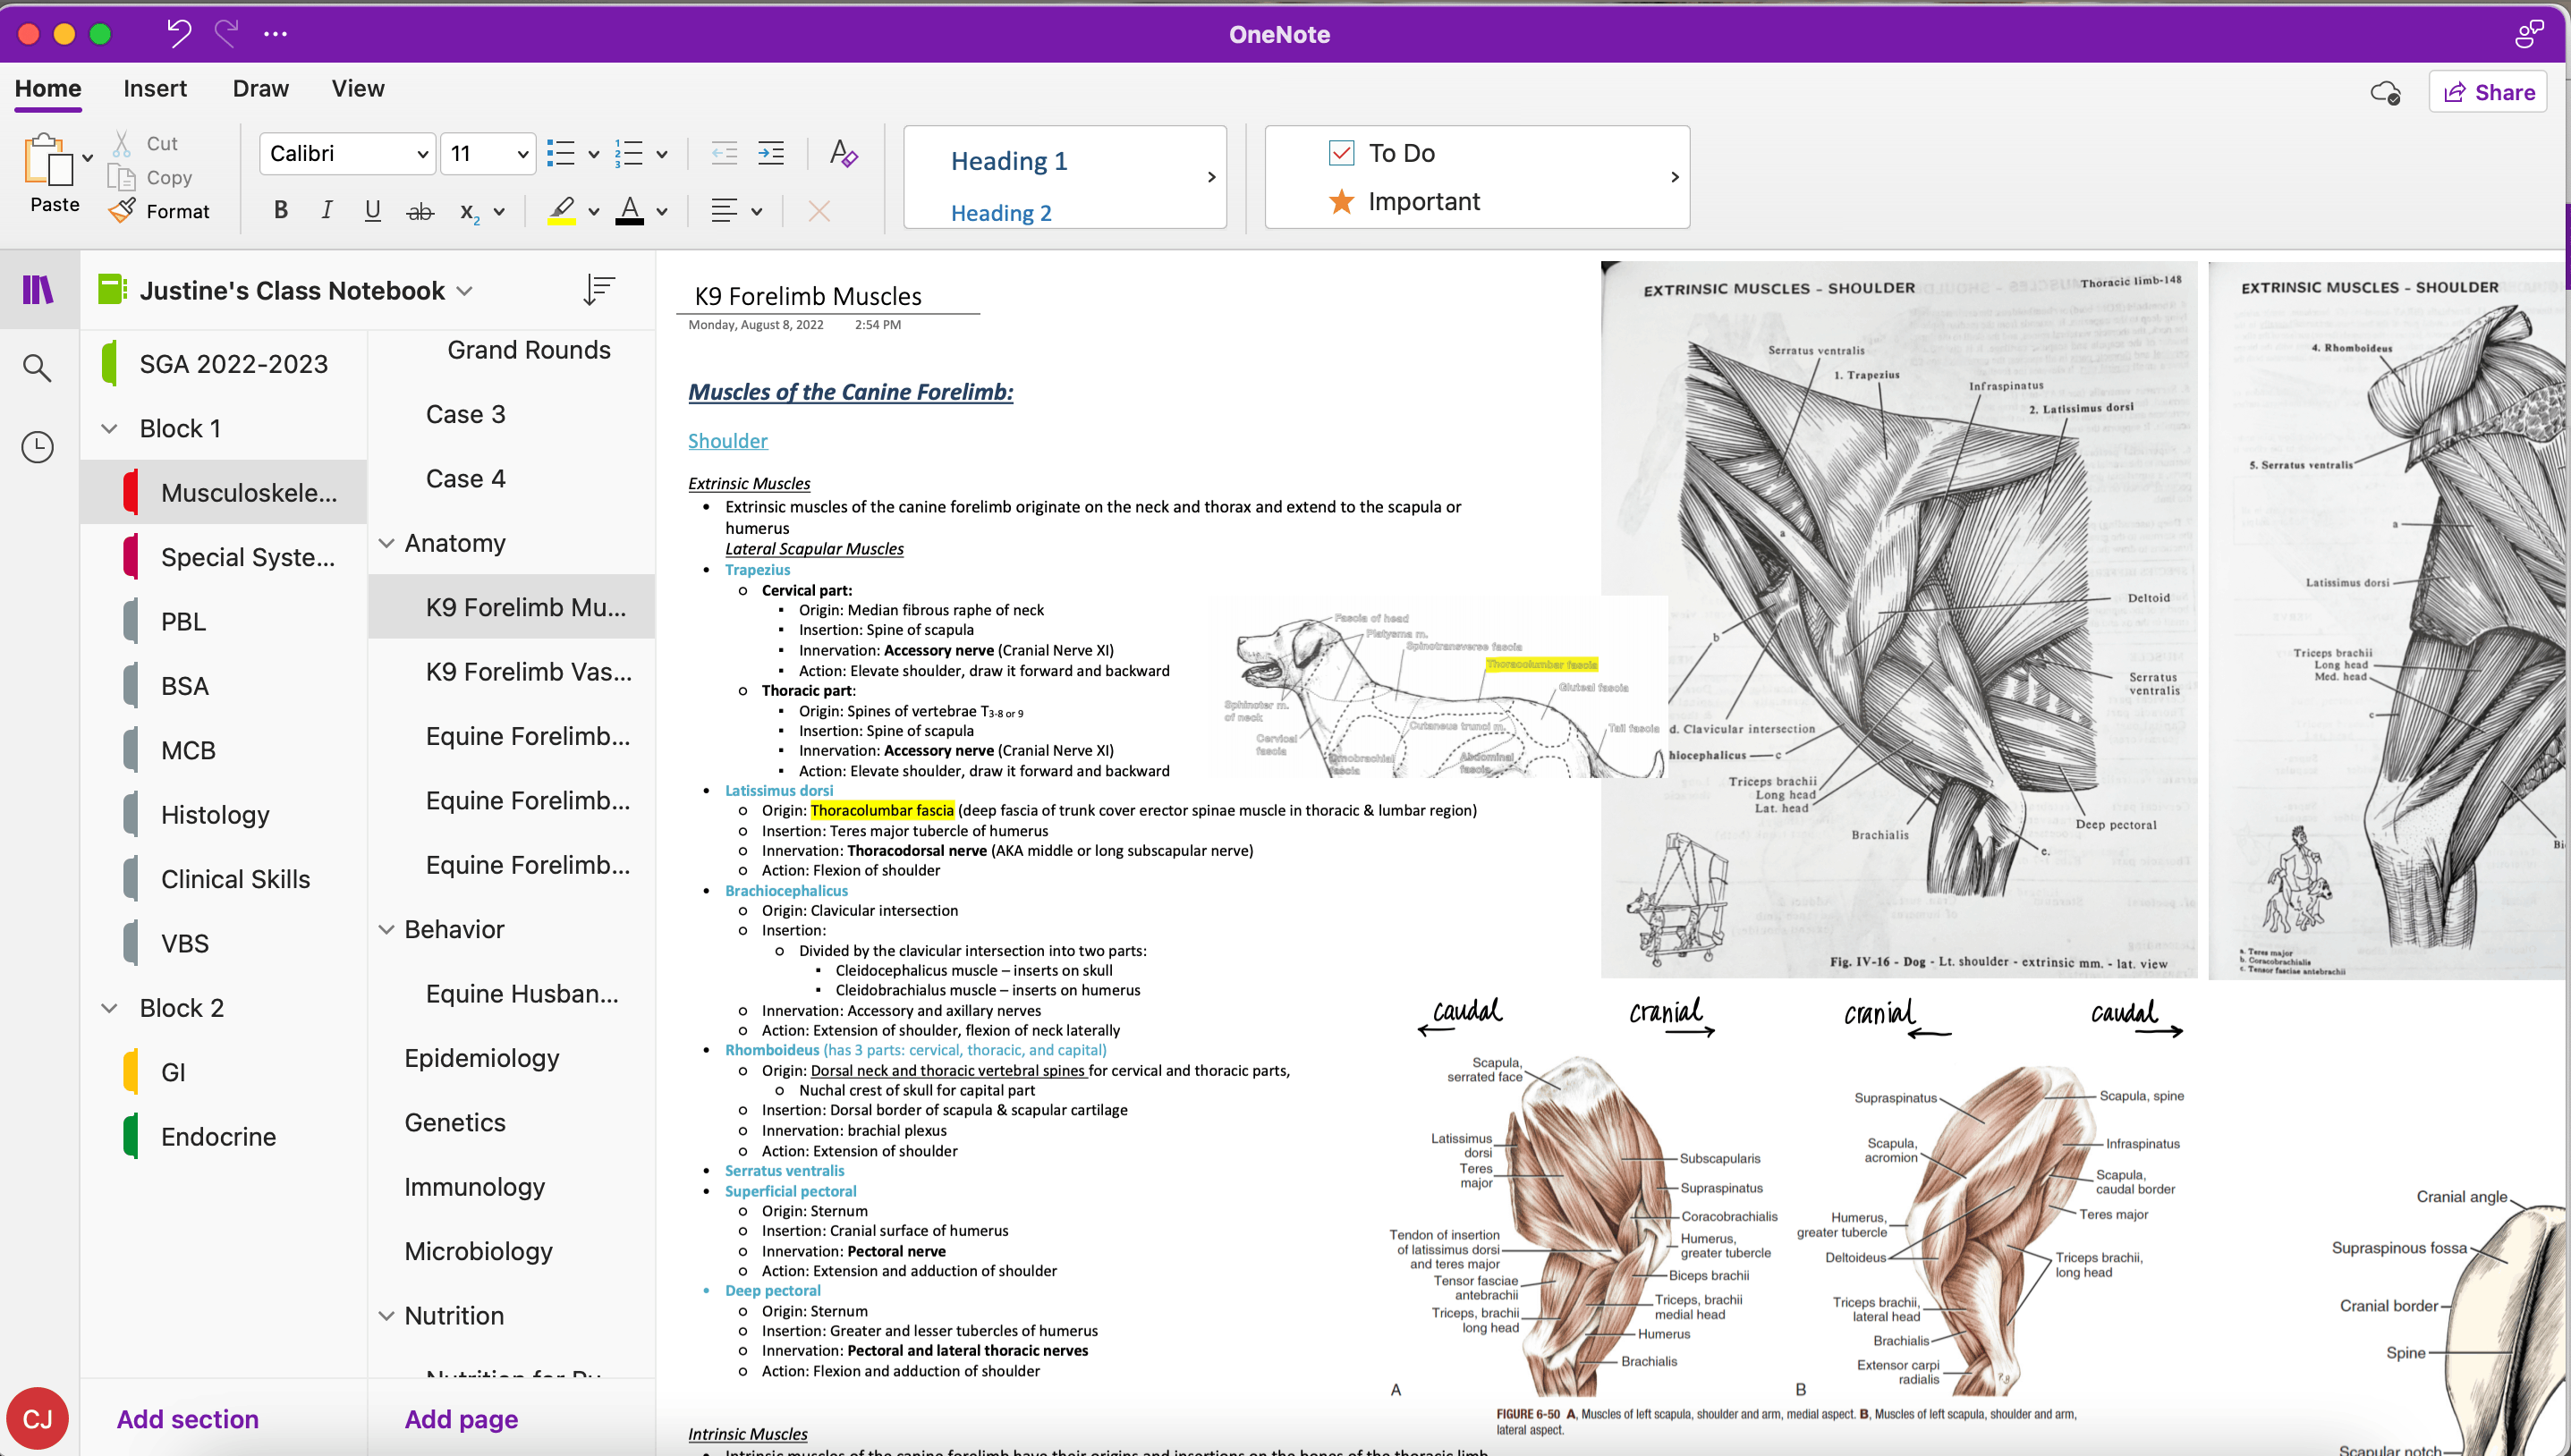Increase indent of paragraph
Image resolution: width=2571 pixels, height=1456 pixels.
point(771,153)
